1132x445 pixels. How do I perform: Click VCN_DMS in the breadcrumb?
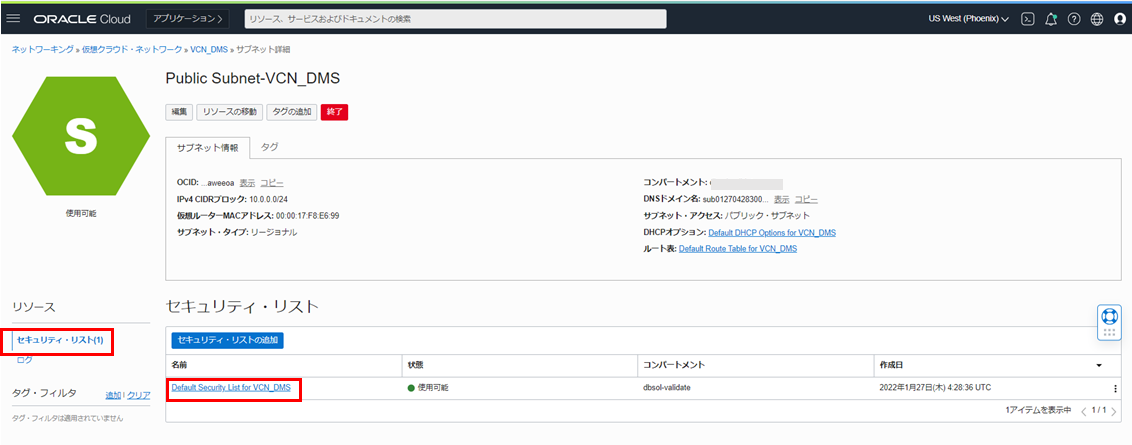coord(209,49)
